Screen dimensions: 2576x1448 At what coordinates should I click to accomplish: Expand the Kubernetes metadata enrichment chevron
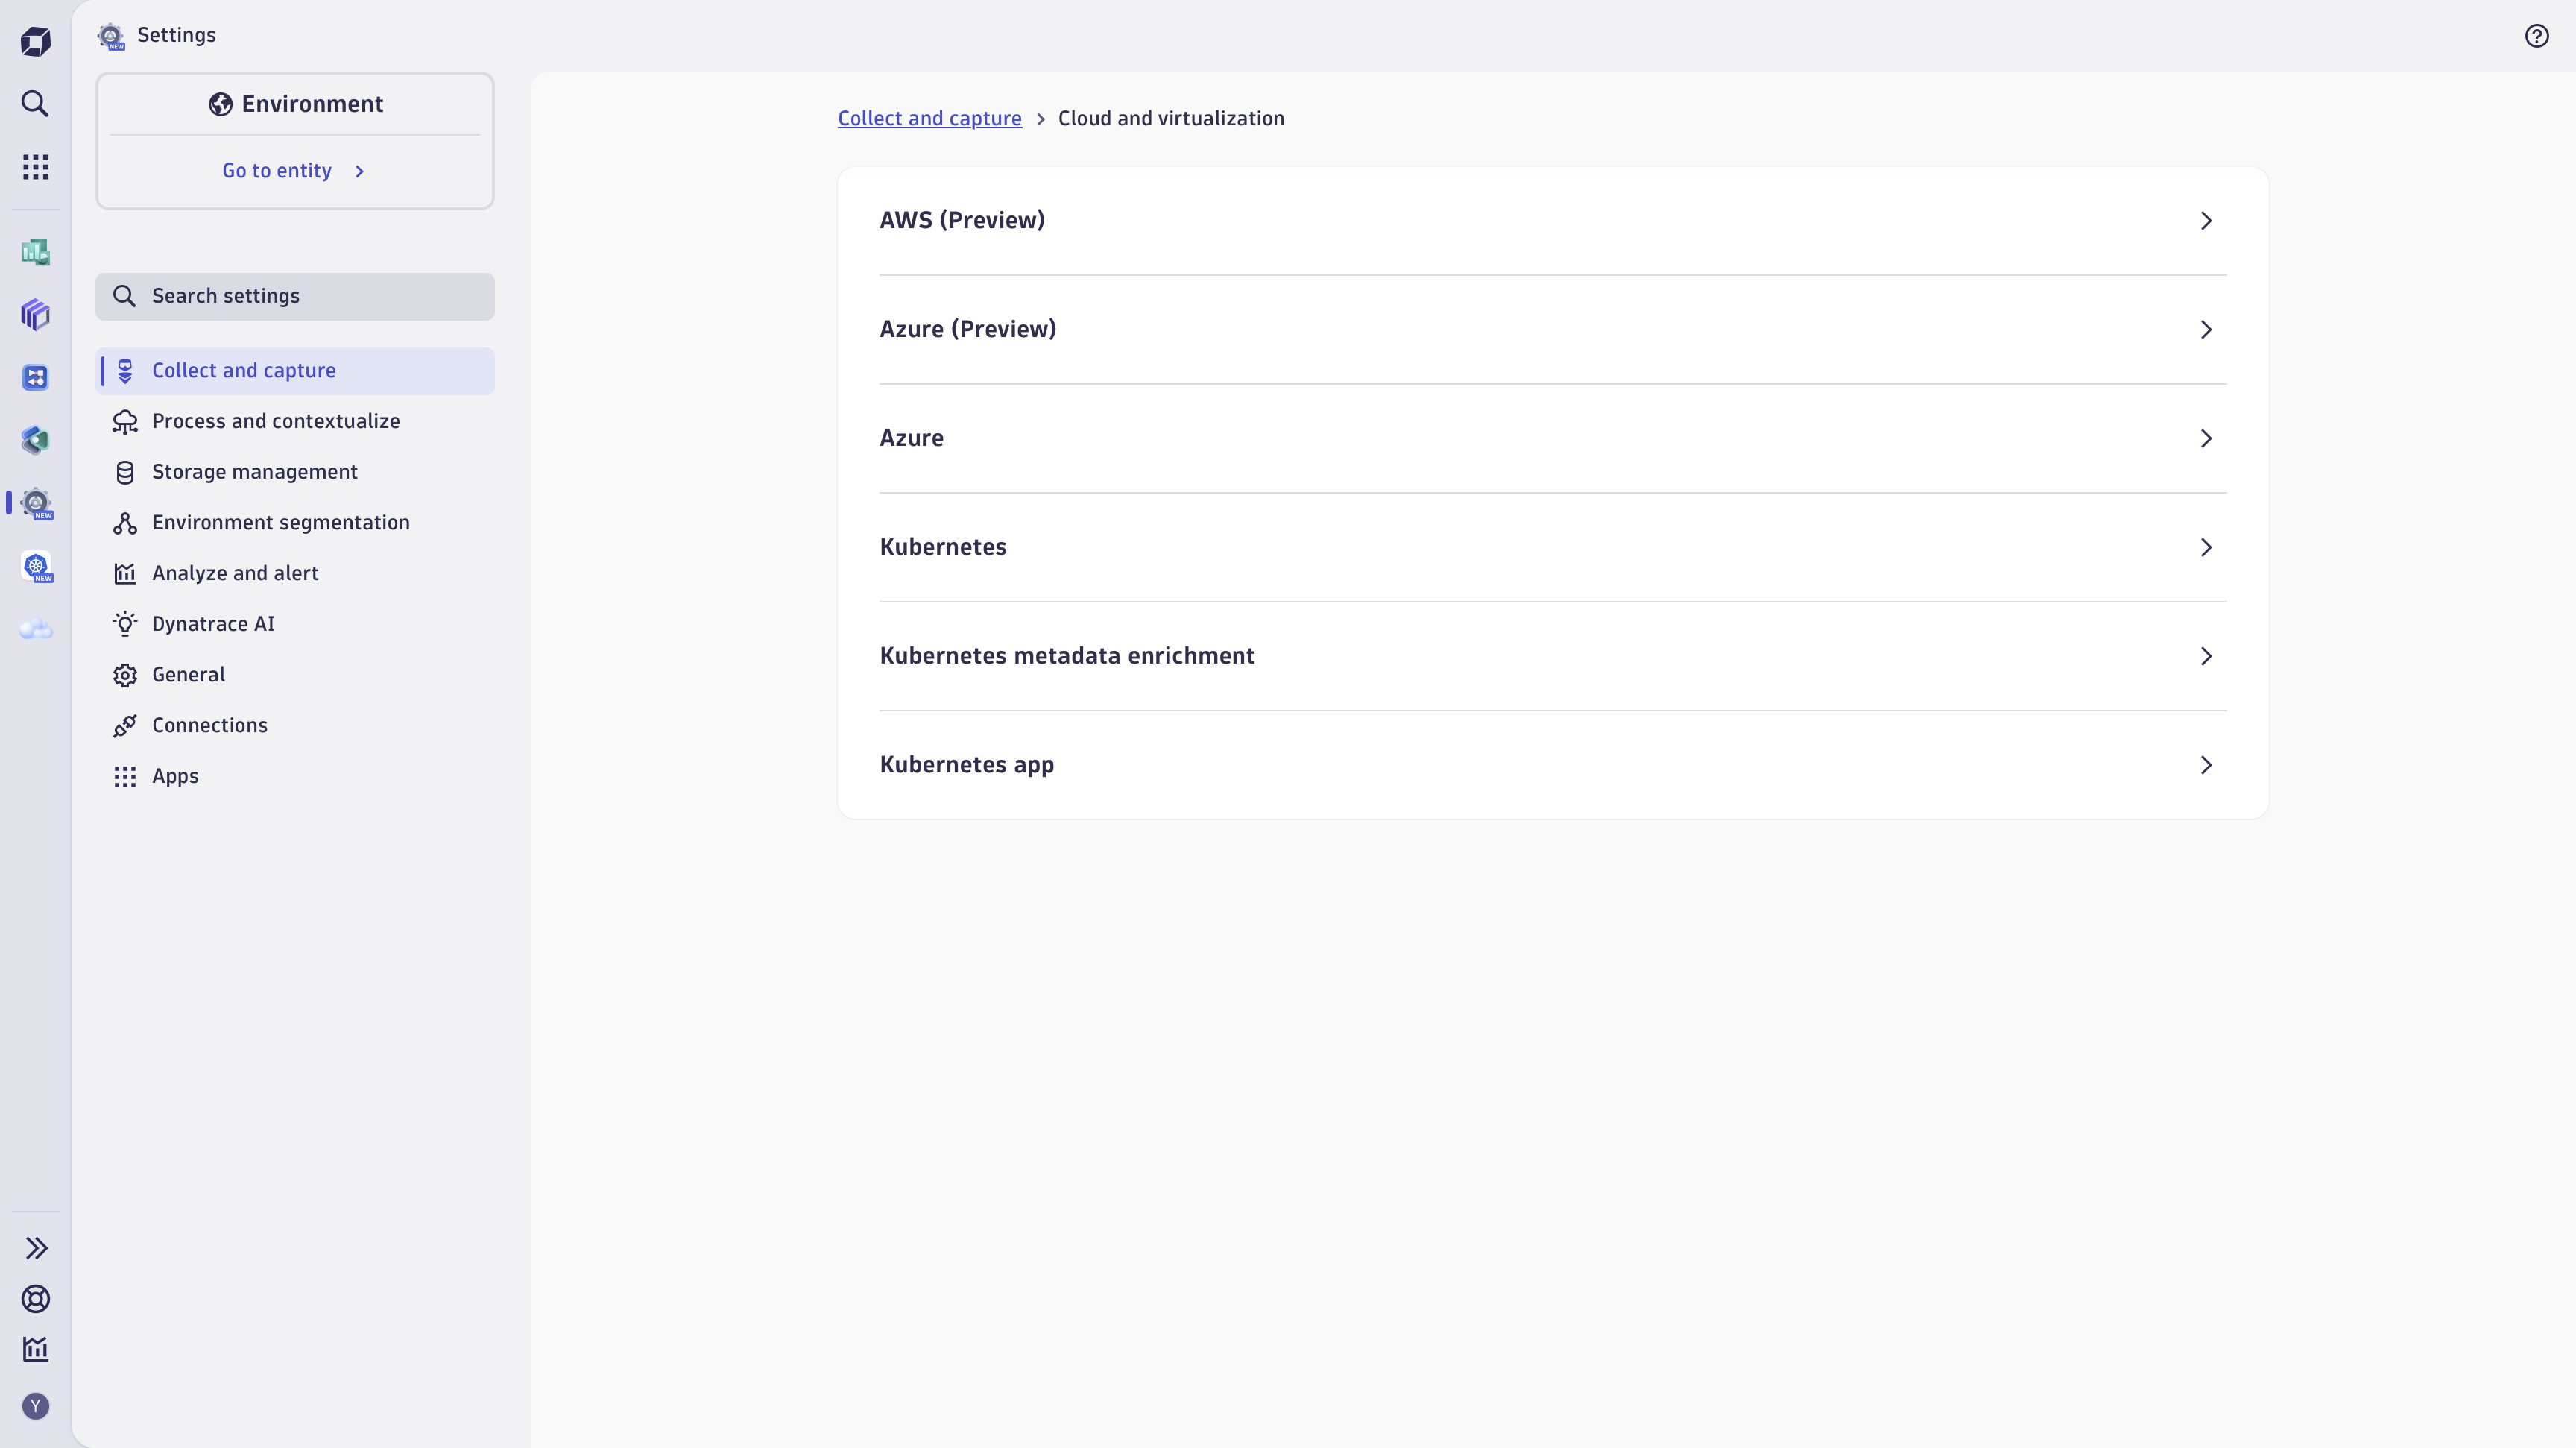coord(2206,656)
